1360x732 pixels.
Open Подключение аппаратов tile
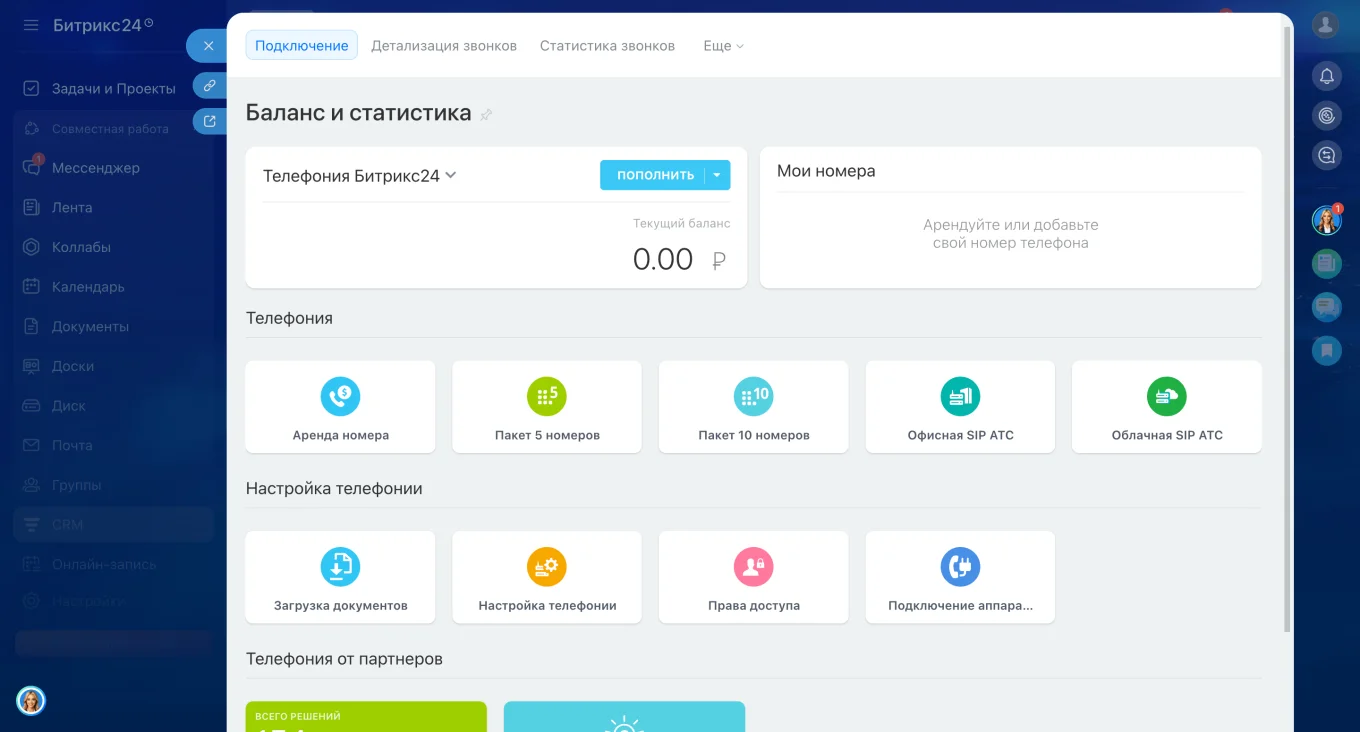(959, 576)
